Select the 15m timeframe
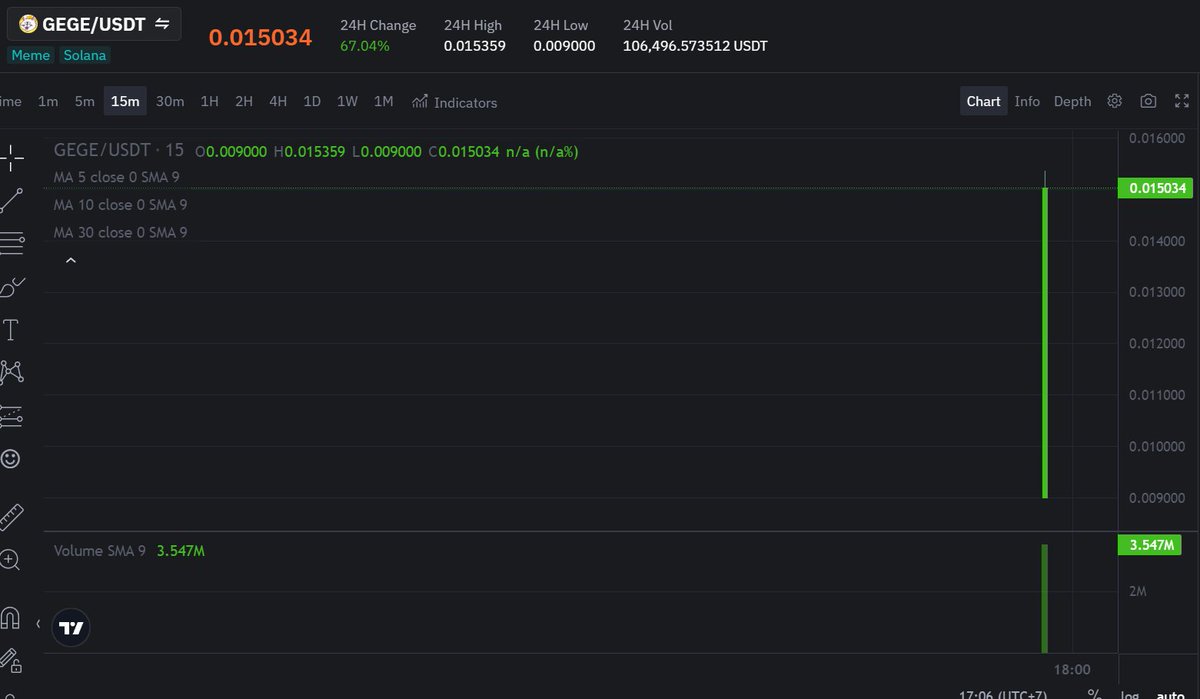 [125, 101]
